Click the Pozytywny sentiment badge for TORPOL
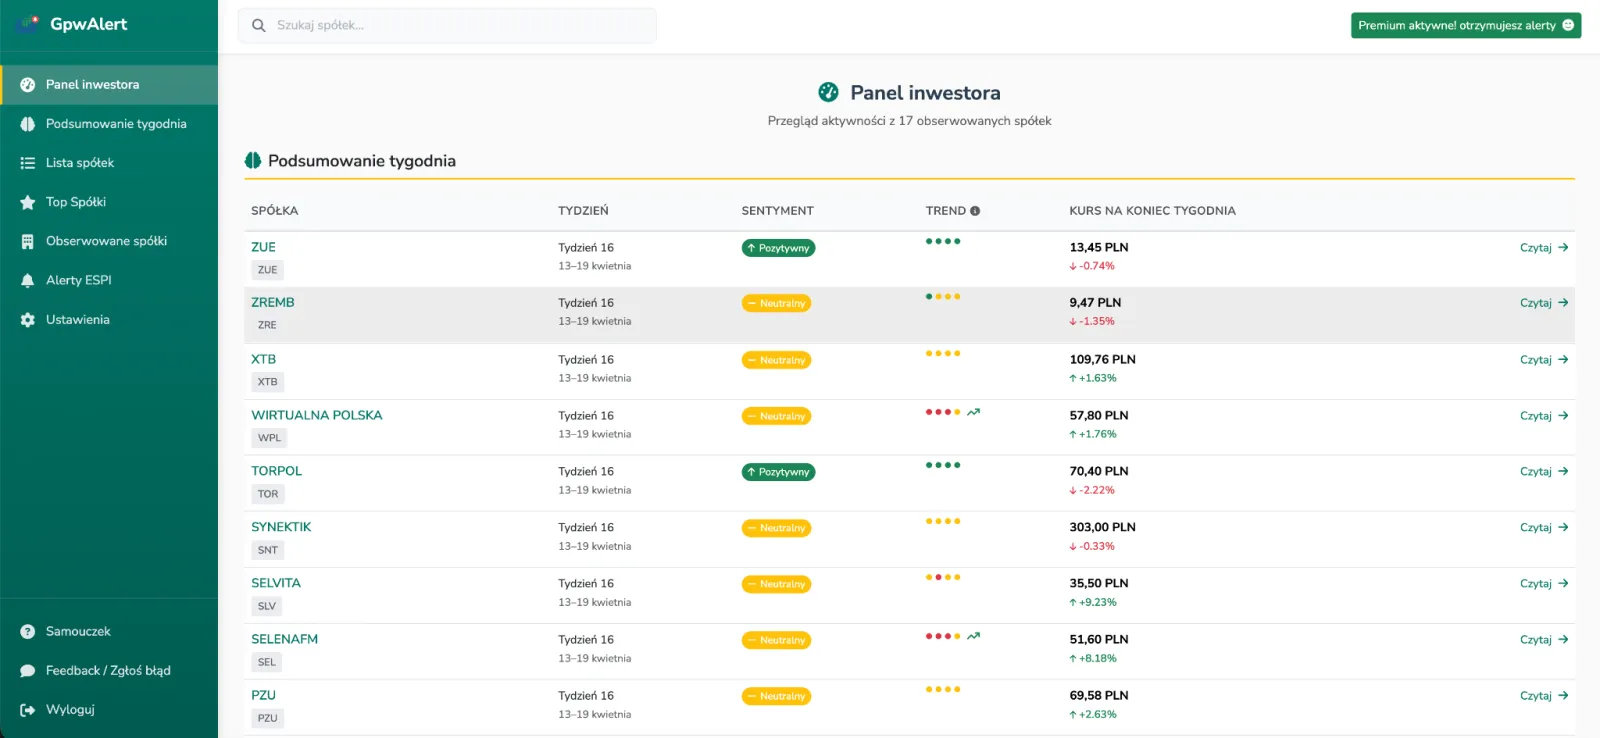 pos(778,472)
